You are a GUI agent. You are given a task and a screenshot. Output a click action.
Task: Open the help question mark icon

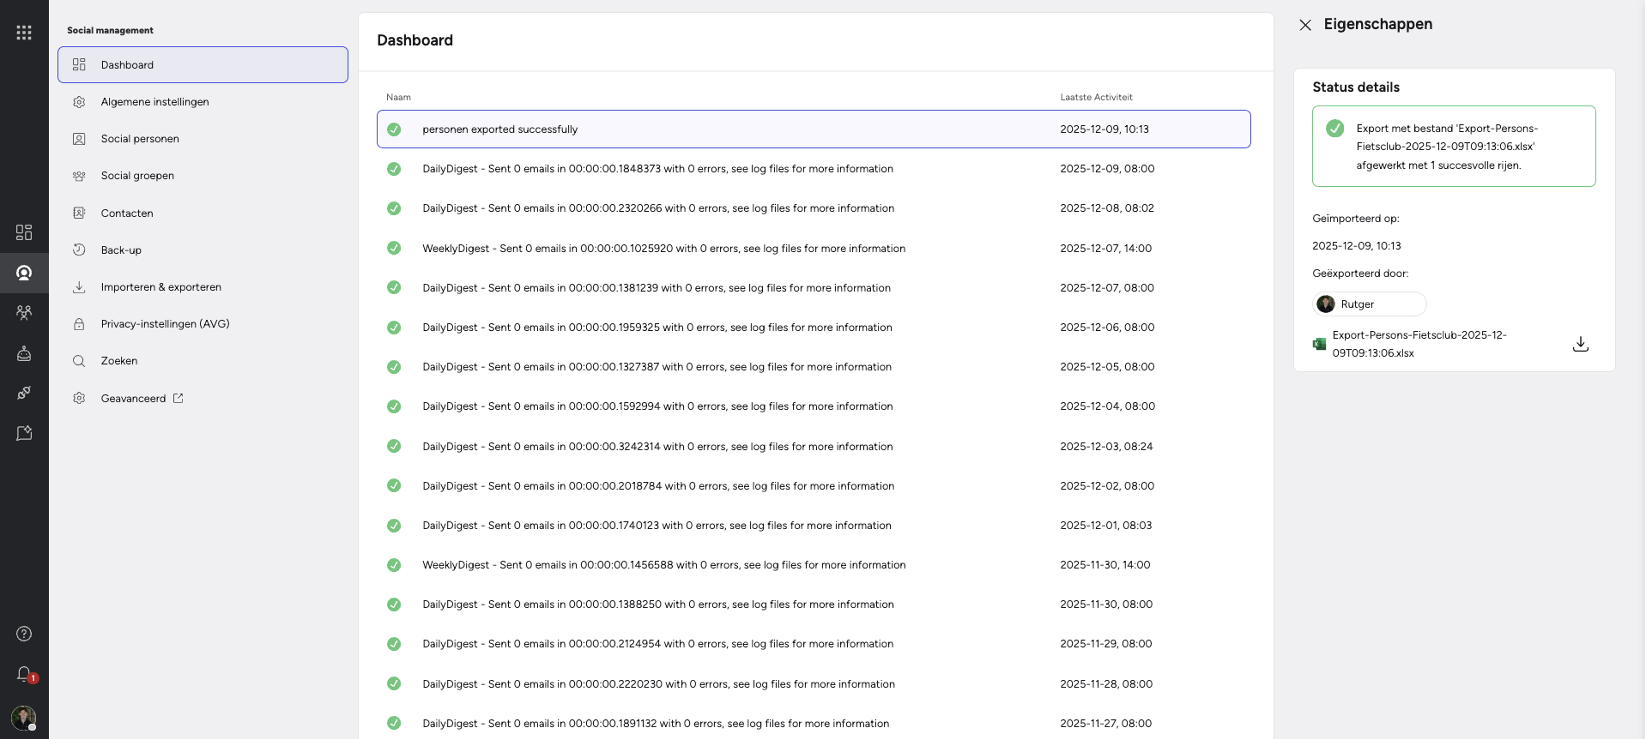click(x=24, y=634)
